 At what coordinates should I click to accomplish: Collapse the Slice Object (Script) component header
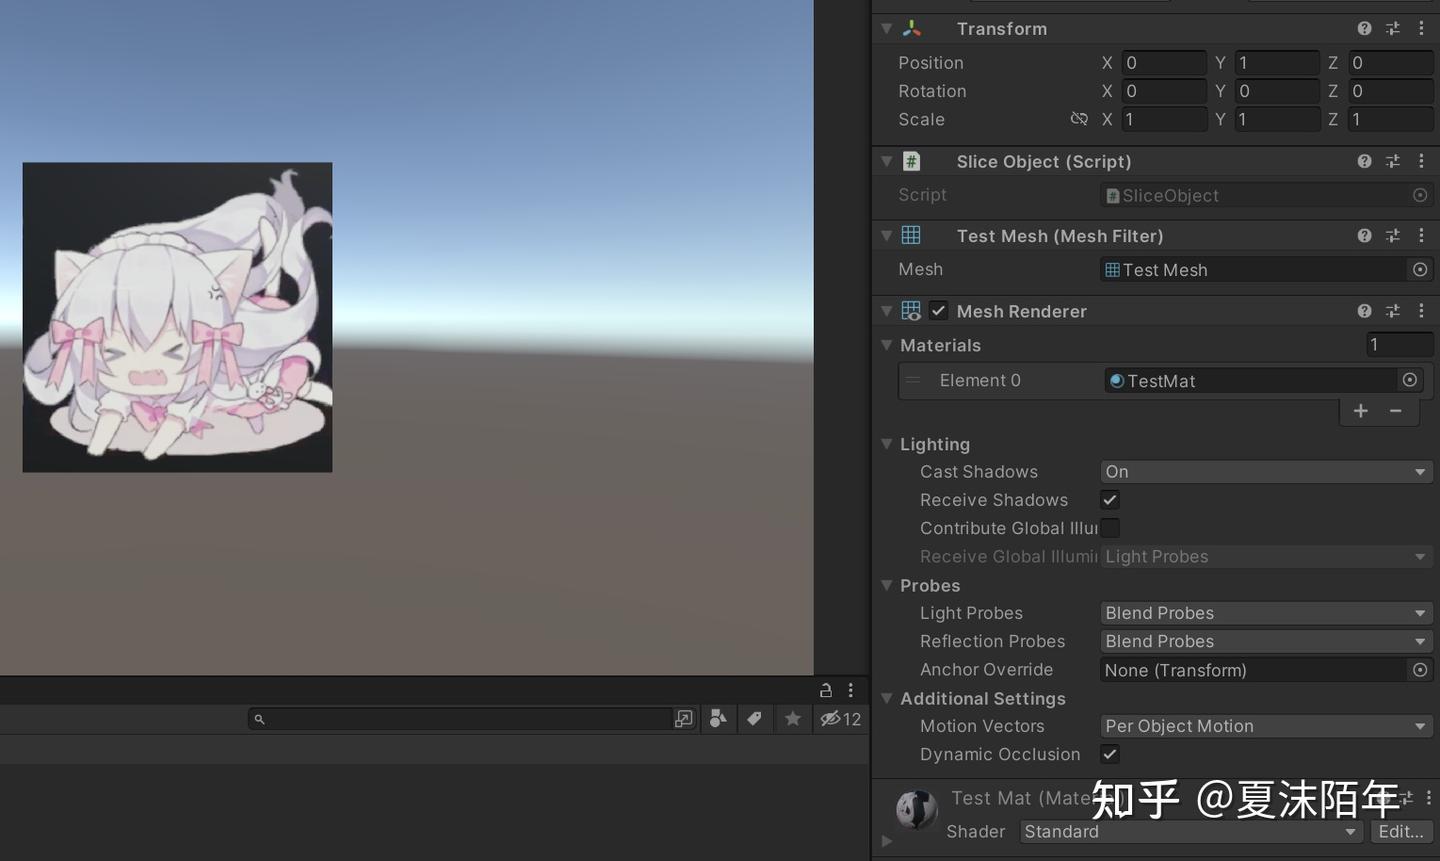tap(886, 161)
